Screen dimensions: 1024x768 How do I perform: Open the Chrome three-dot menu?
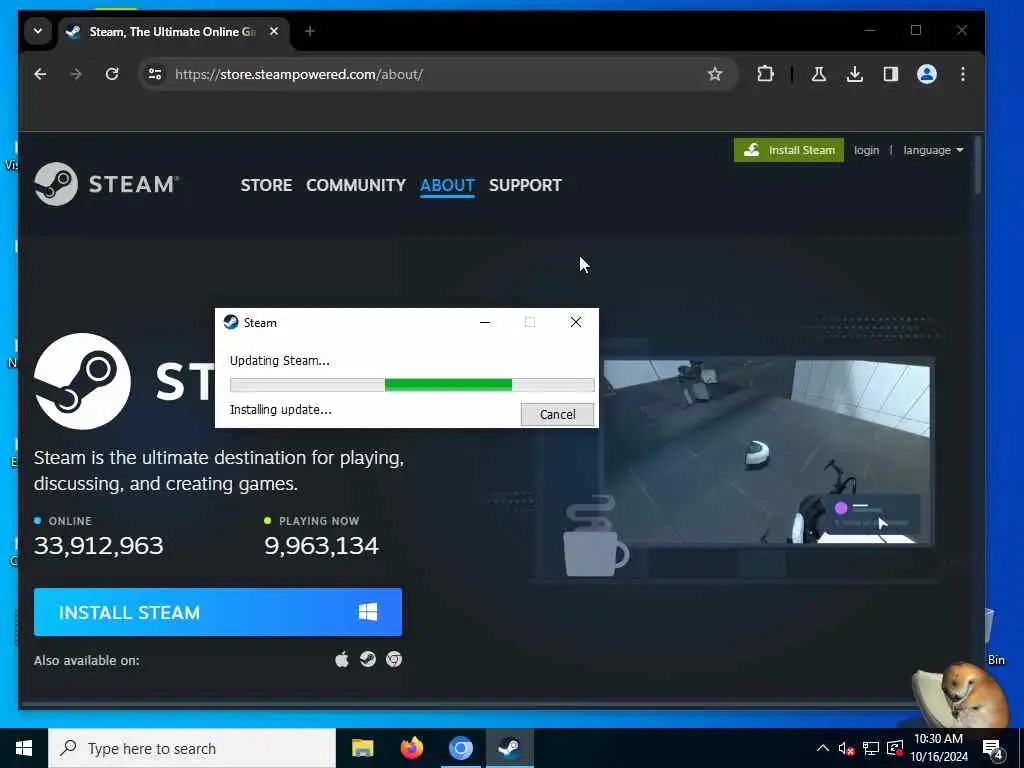(x=963, y=74)
